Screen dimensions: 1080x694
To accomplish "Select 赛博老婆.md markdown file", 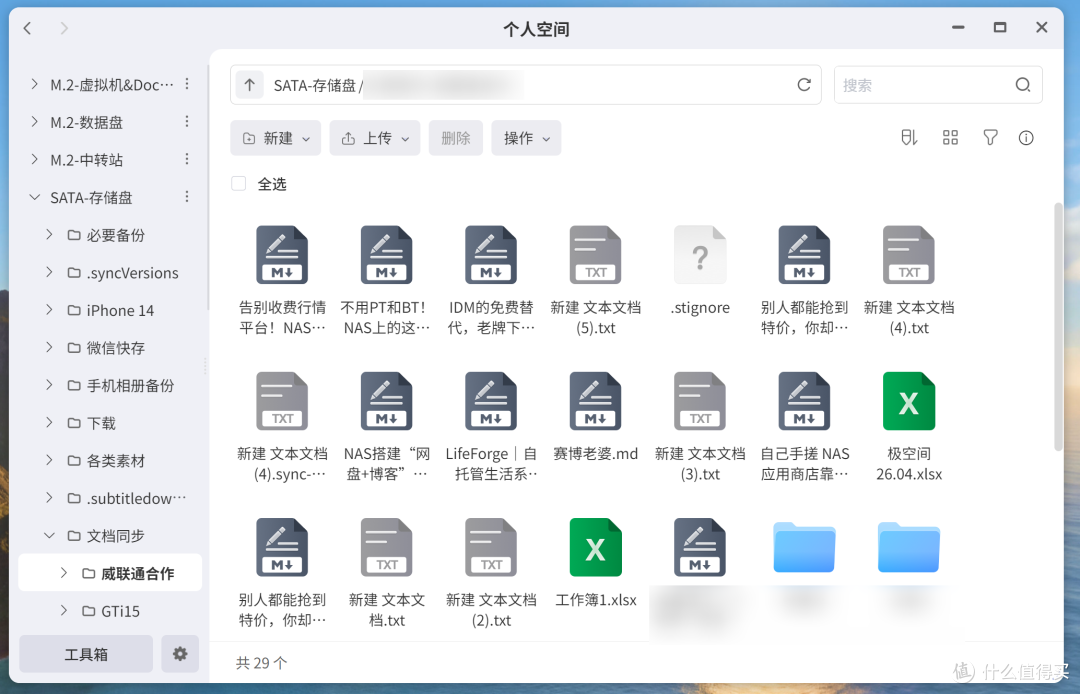I will (x=595, y=401).
